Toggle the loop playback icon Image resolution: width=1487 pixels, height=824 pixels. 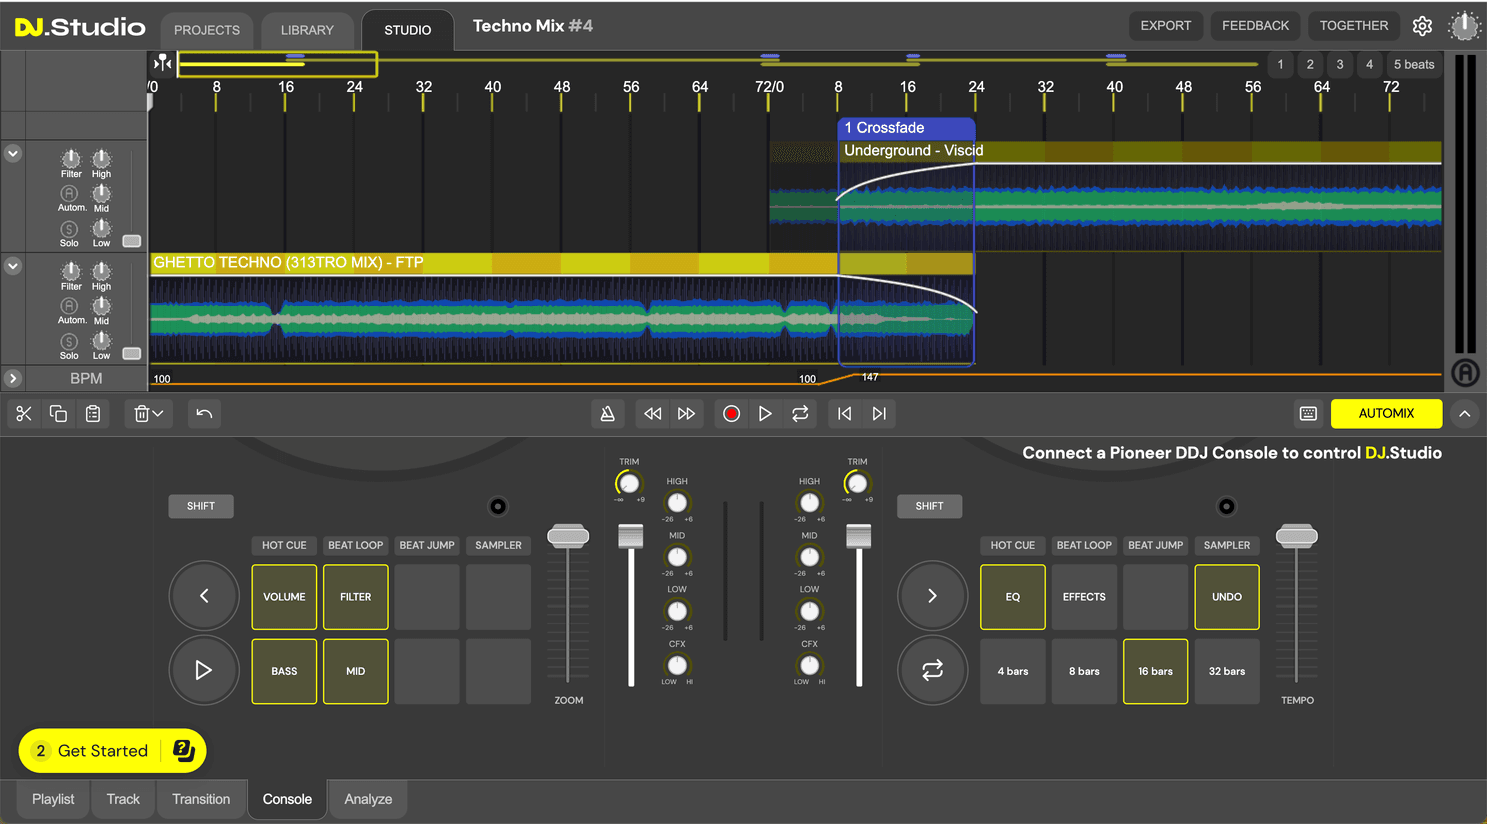click(x=800, y=414)
